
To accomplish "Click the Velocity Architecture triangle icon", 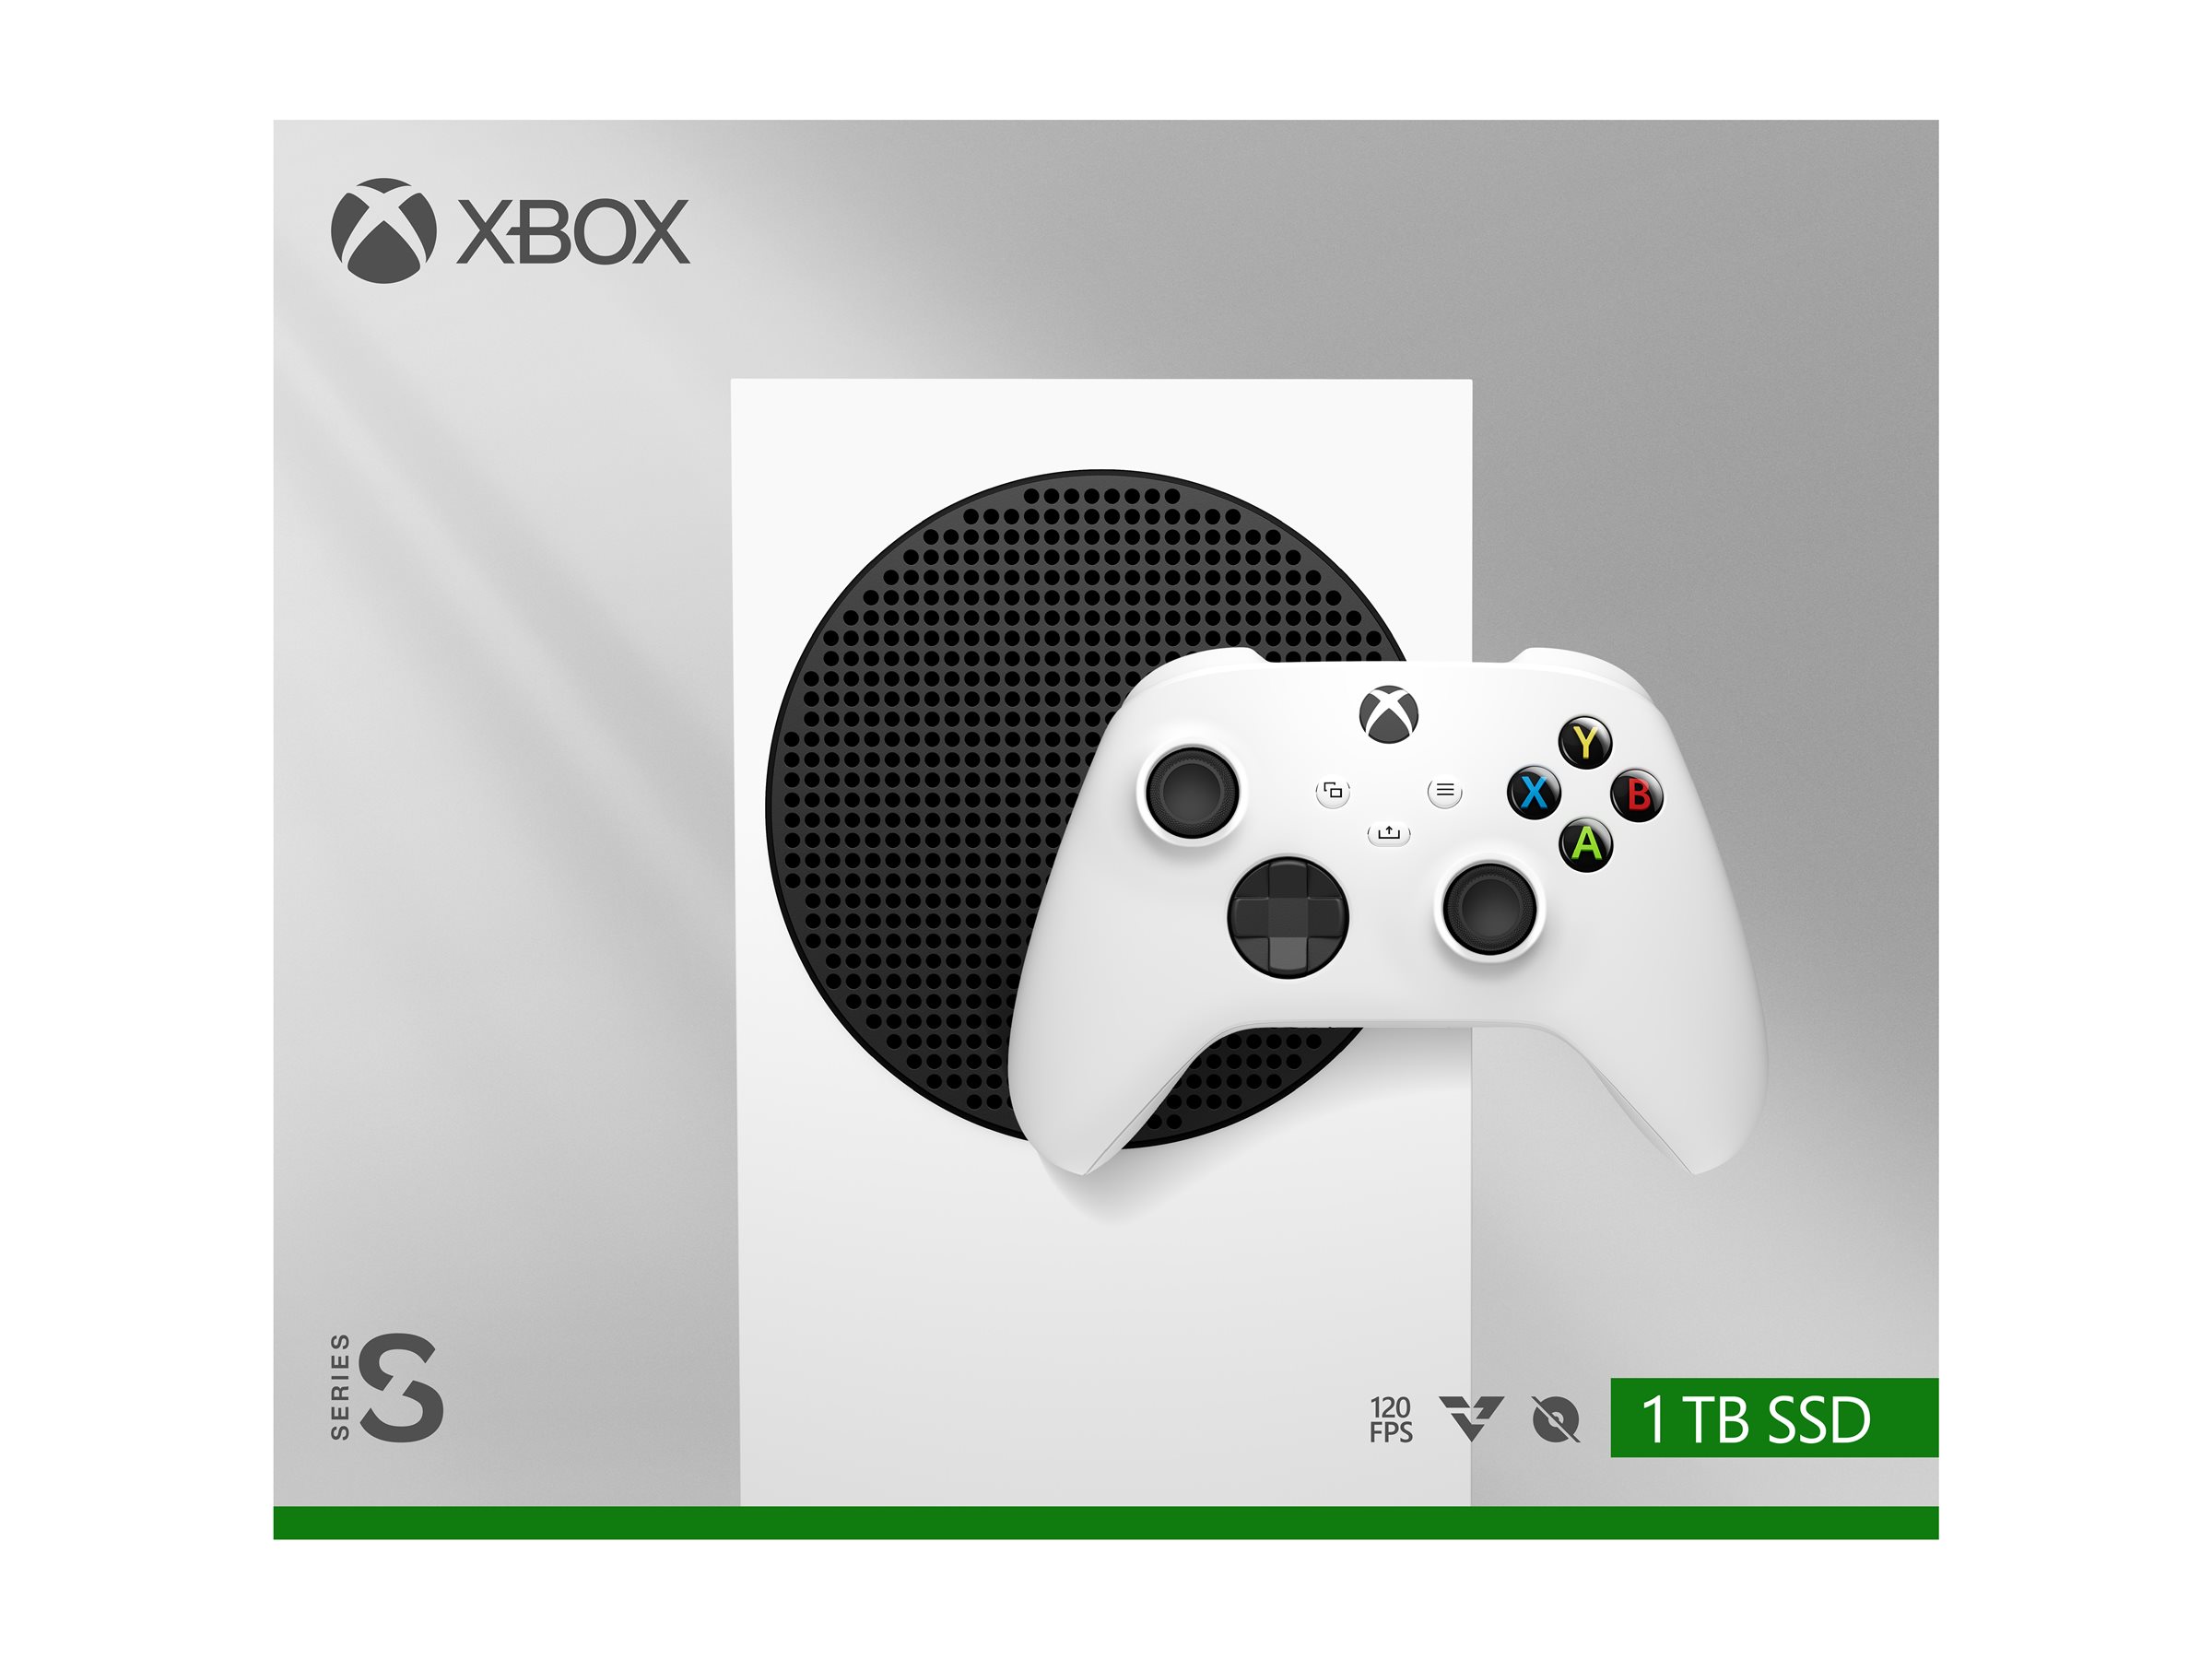I will [x=1471, y=1418].
